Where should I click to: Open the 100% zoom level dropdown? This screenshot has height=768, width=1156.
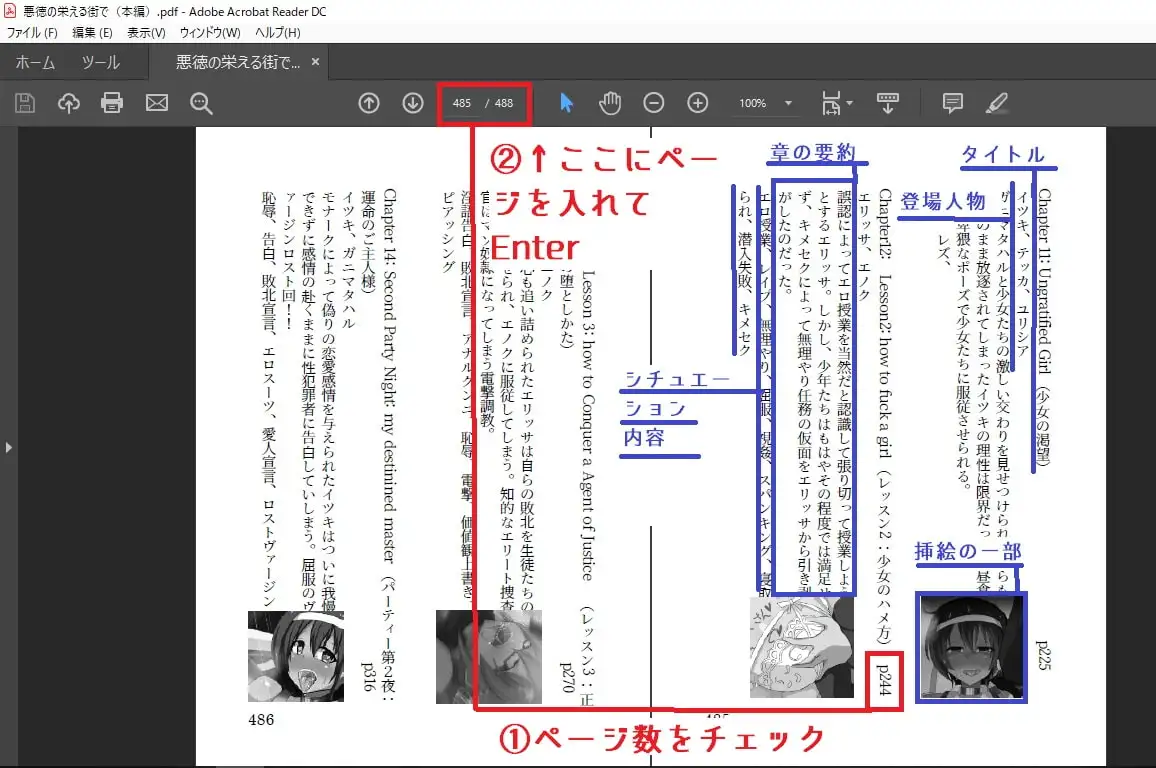[x=766, y=103]
